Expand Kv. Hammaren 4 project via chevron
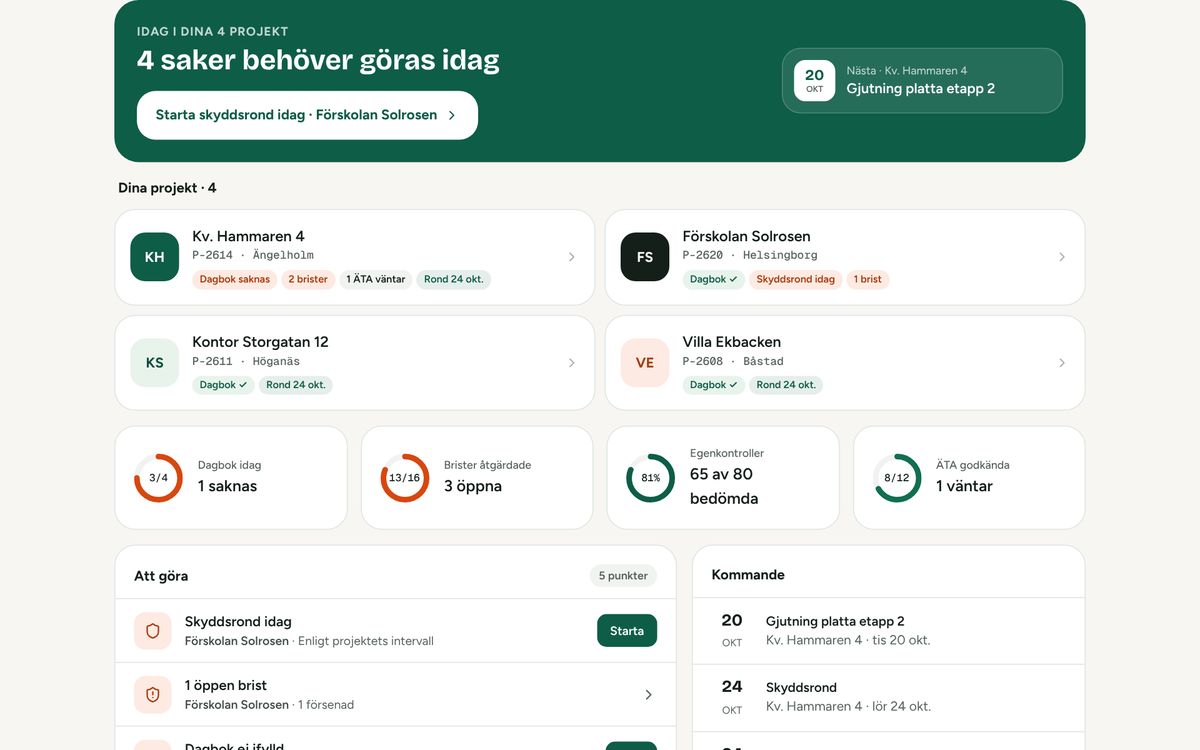1200x750 pixels. (x=572, y=257)
